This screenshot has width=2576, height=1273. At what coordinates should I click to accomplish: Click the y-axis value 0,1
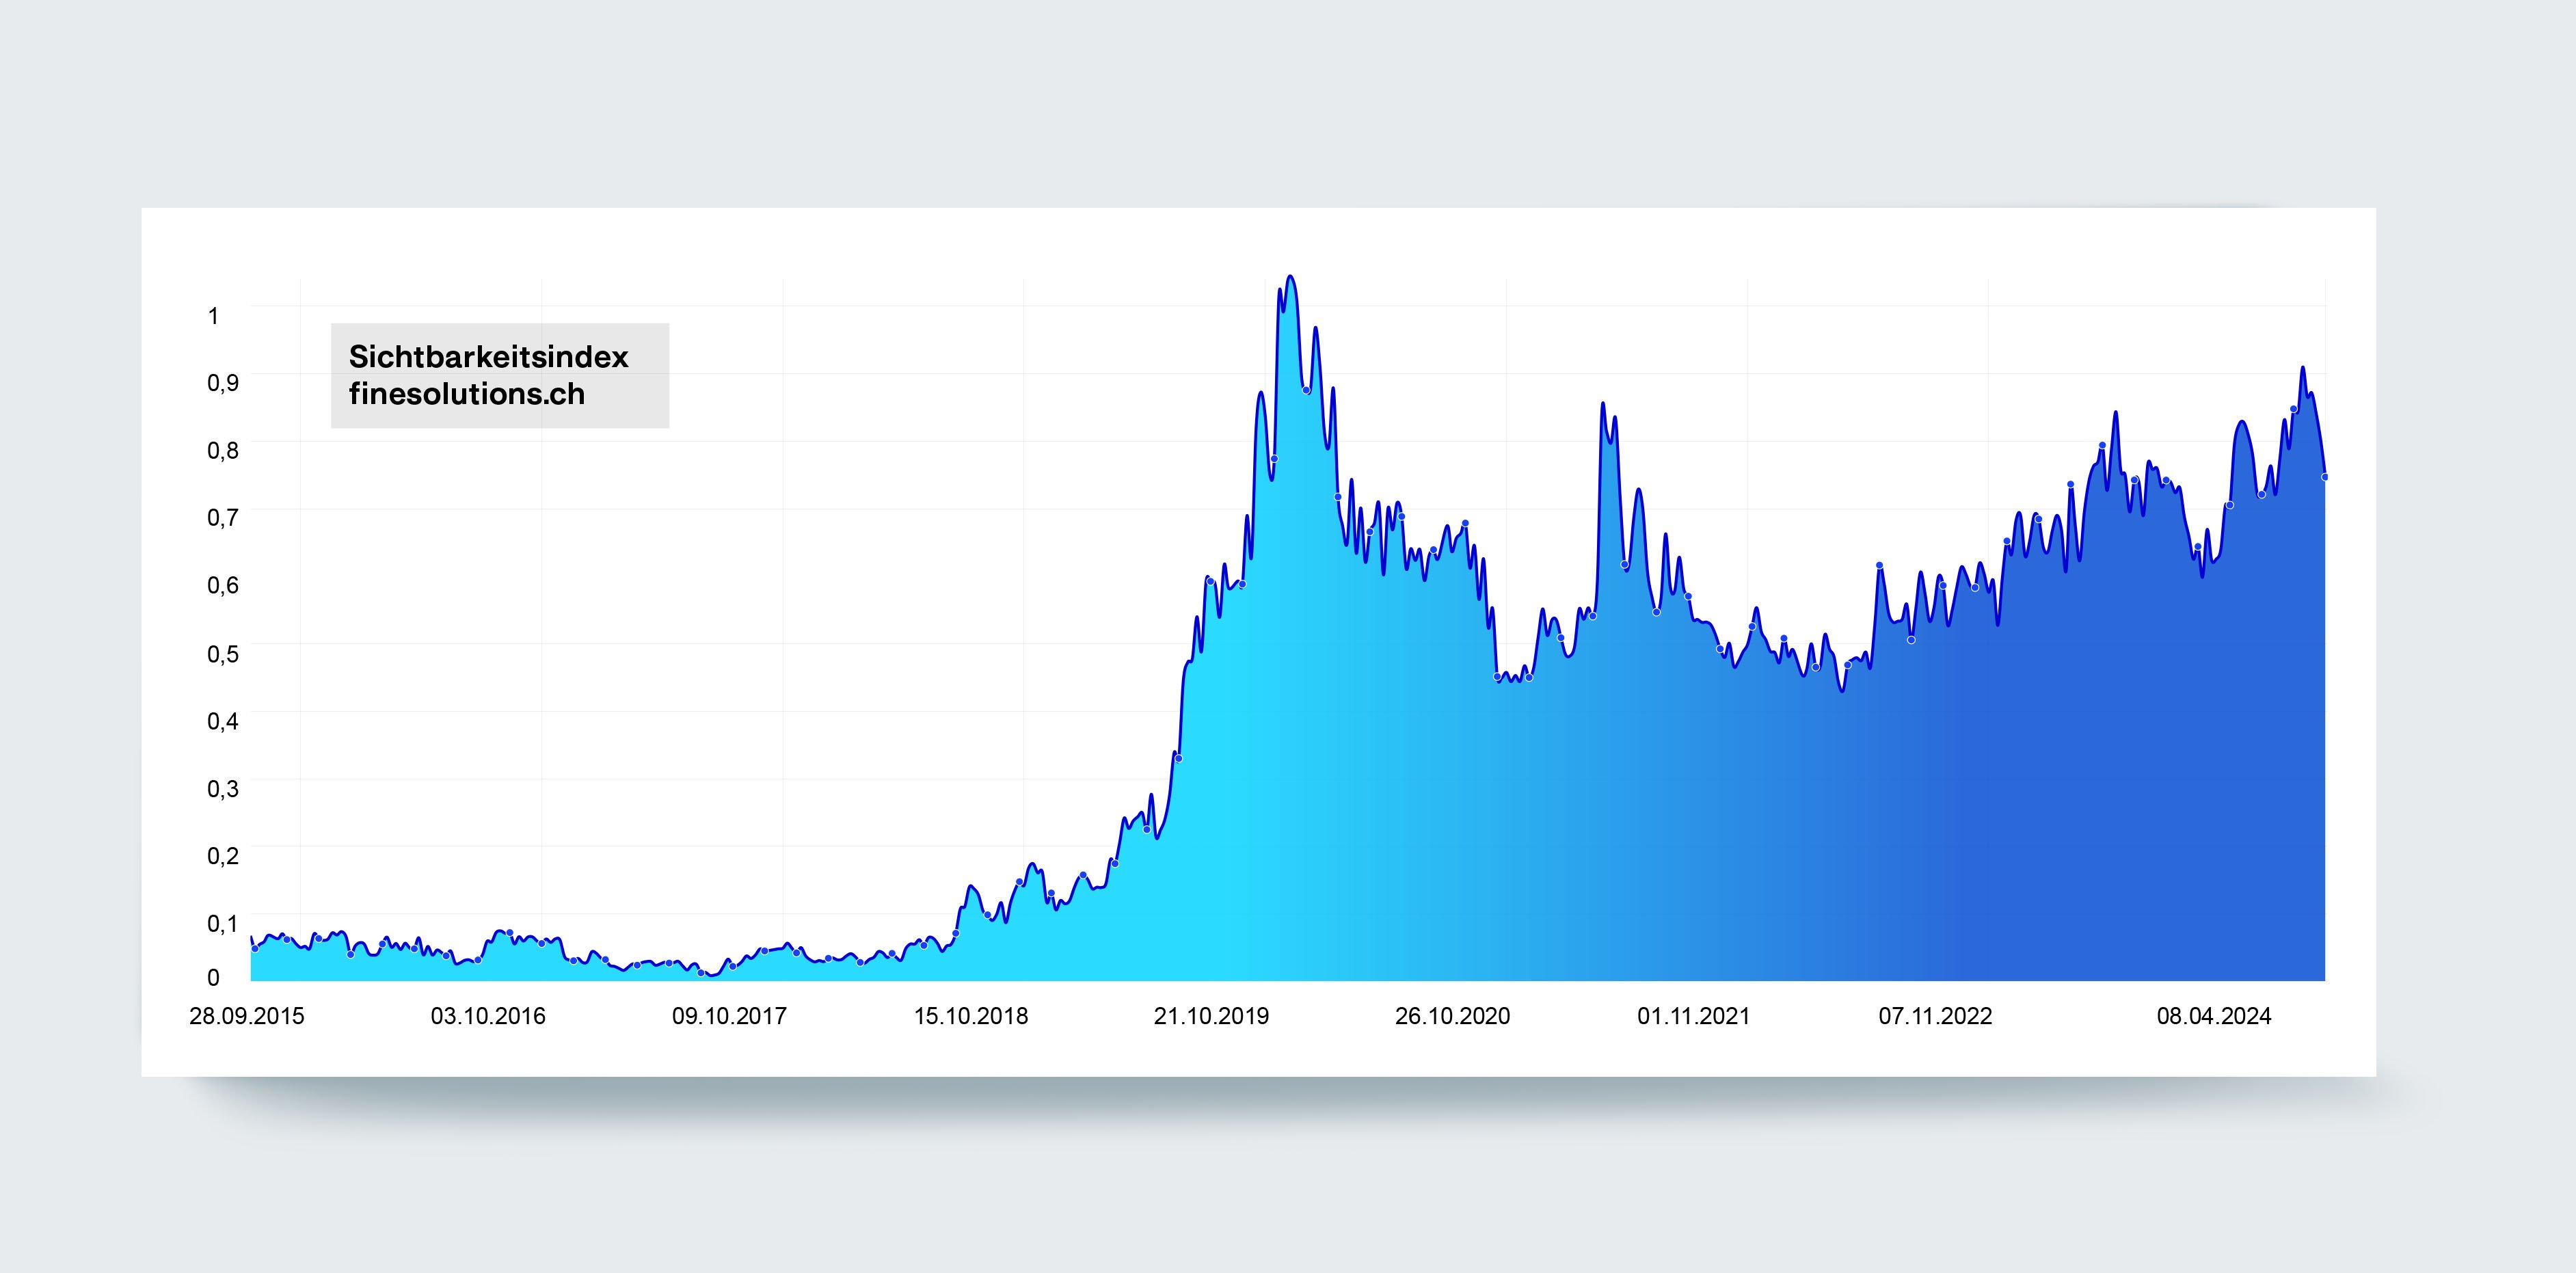(223, 923)
